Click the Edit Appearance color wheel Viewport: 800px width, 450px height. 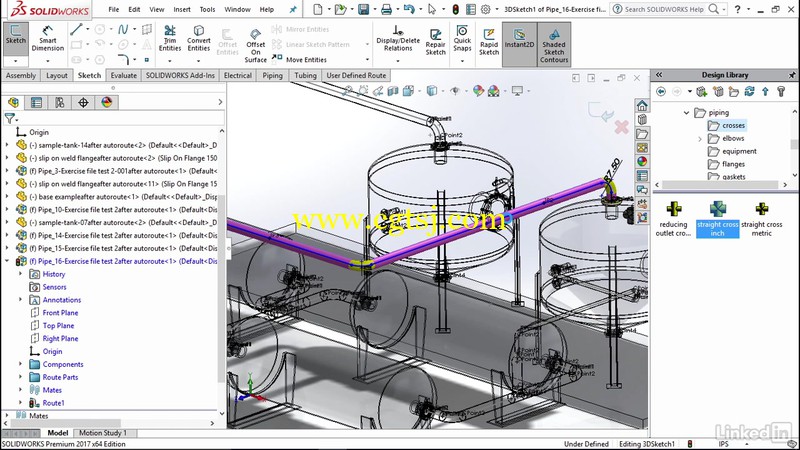[x=478, y=91]
